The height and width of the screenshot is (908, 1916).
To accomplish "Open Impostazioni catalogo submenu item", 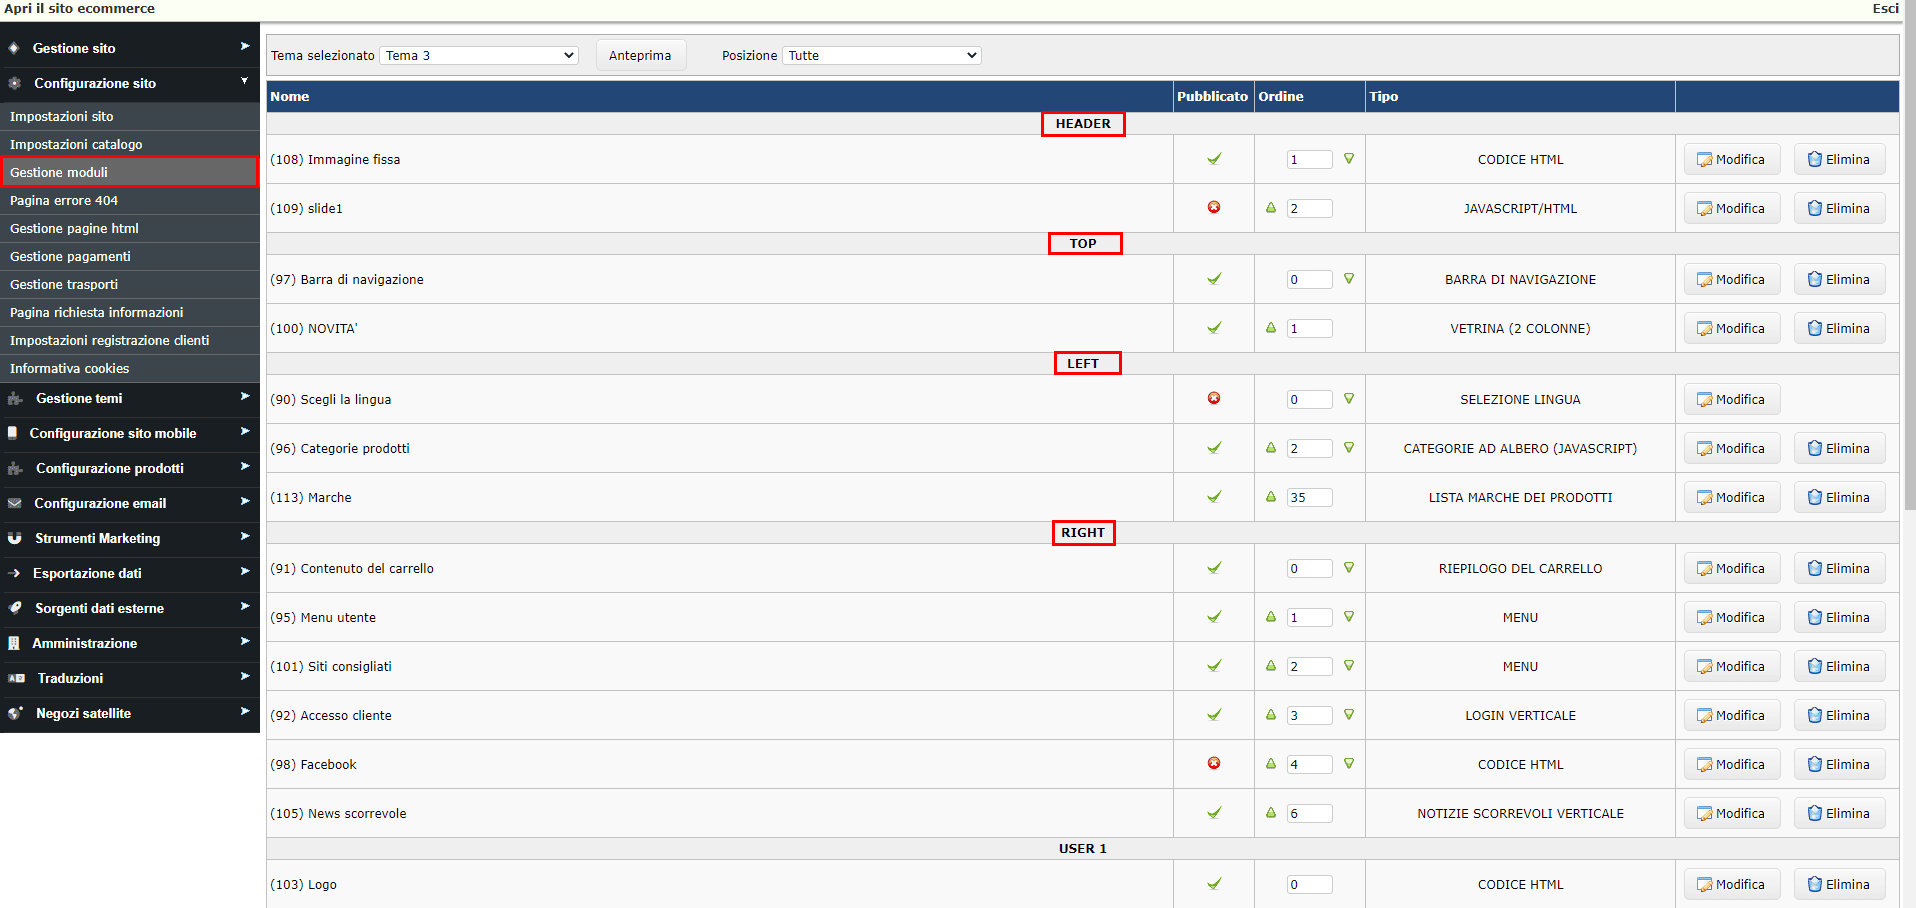I will pyautogui.click(x=130, y=144).
